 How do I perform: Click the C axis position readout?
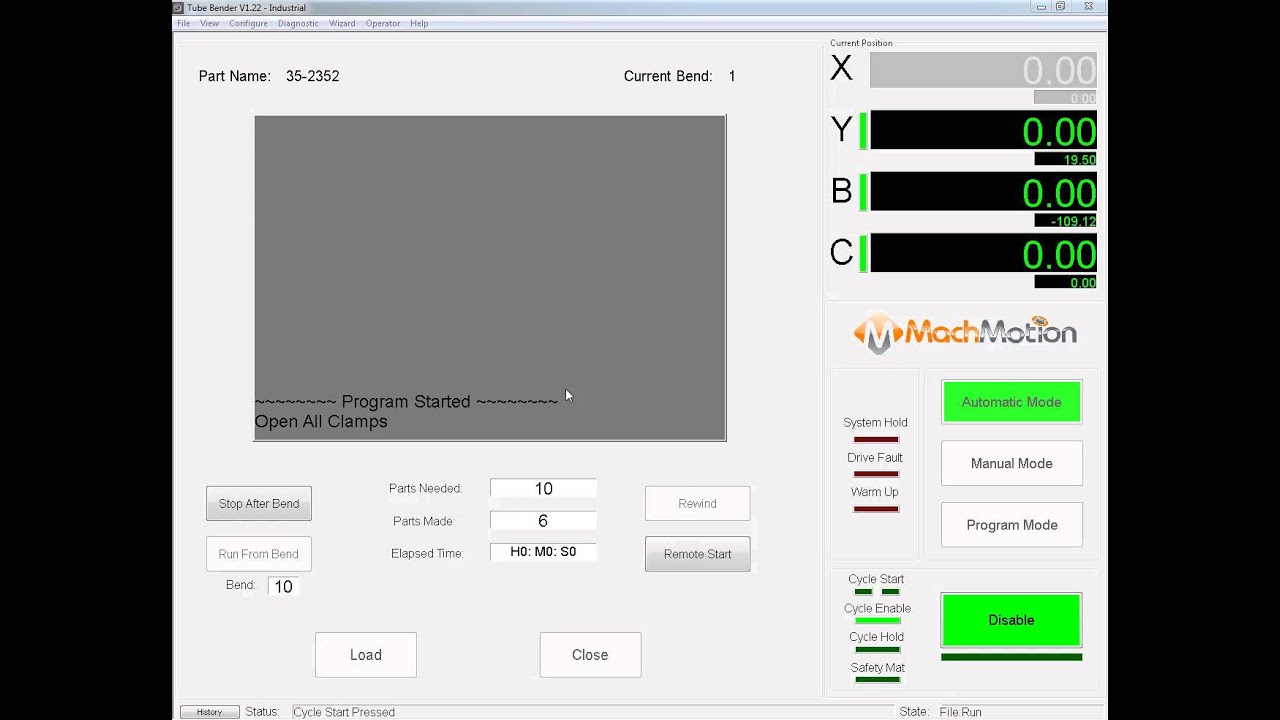coord(983,254)
